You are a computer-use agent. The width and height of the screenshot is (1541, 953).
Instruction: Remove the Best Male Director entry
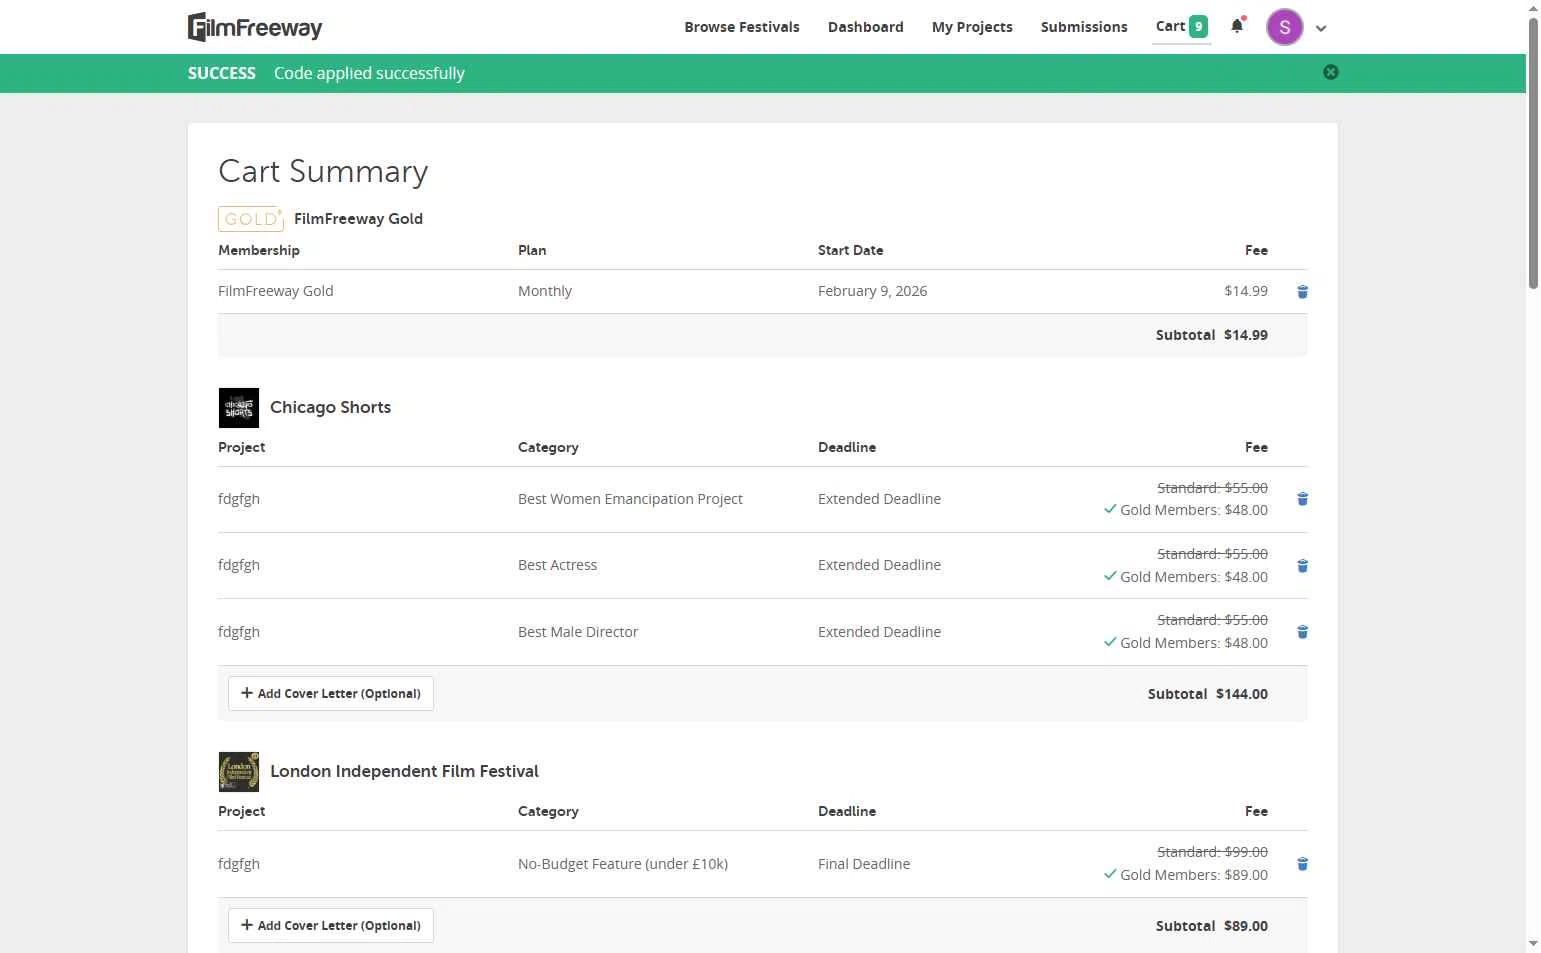[x=1302, y=632]
